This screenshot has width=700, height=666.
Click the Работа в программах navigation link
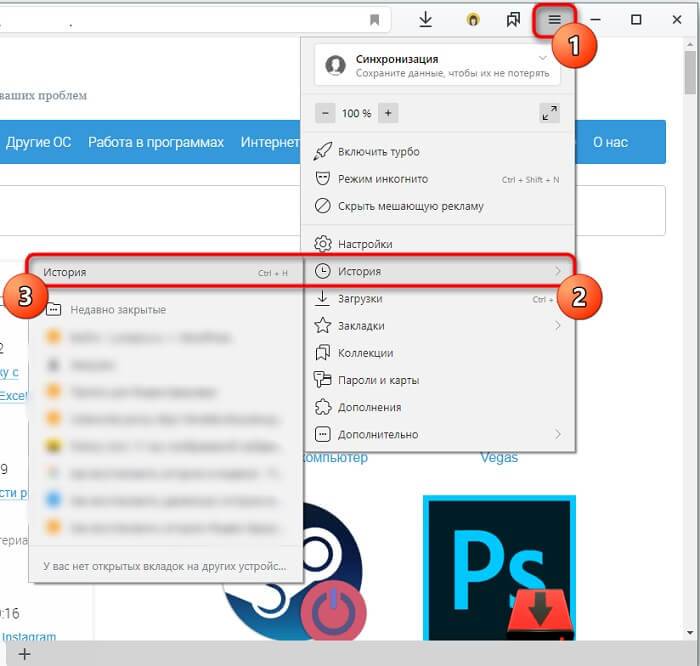156,142
